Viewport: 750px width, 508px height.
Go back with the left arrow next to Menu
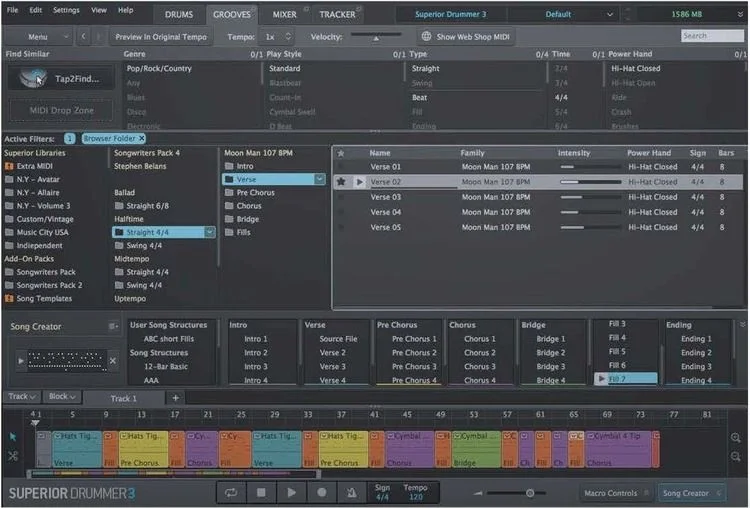pos(83,36)
